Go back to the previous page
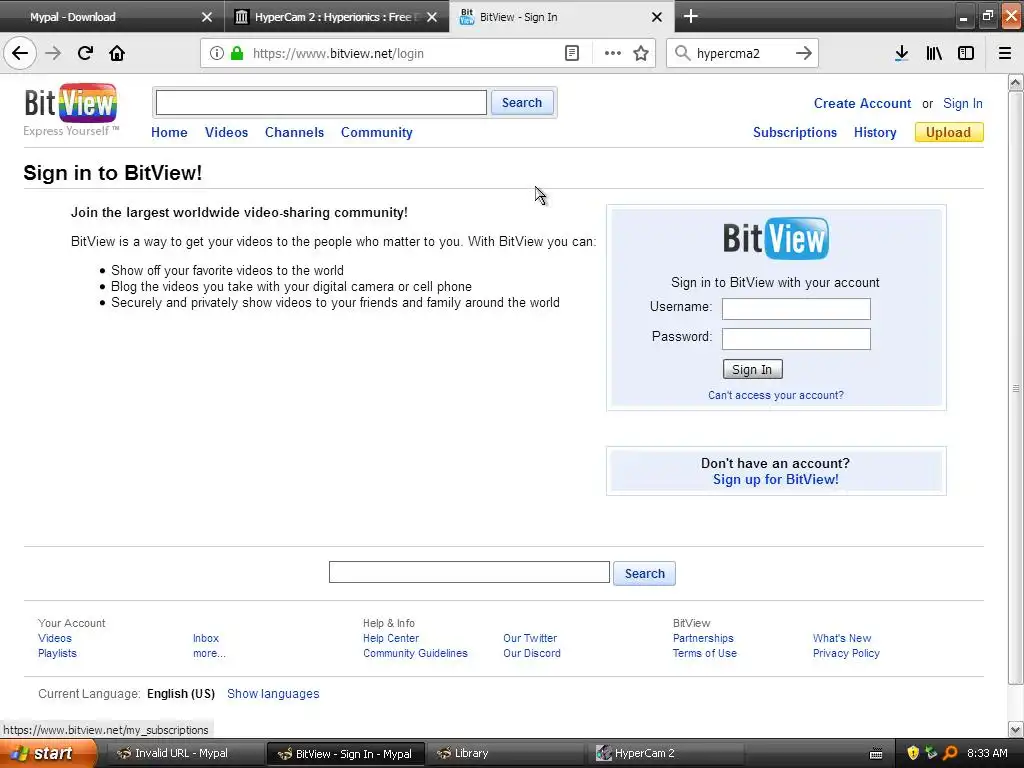 point(20,53)
